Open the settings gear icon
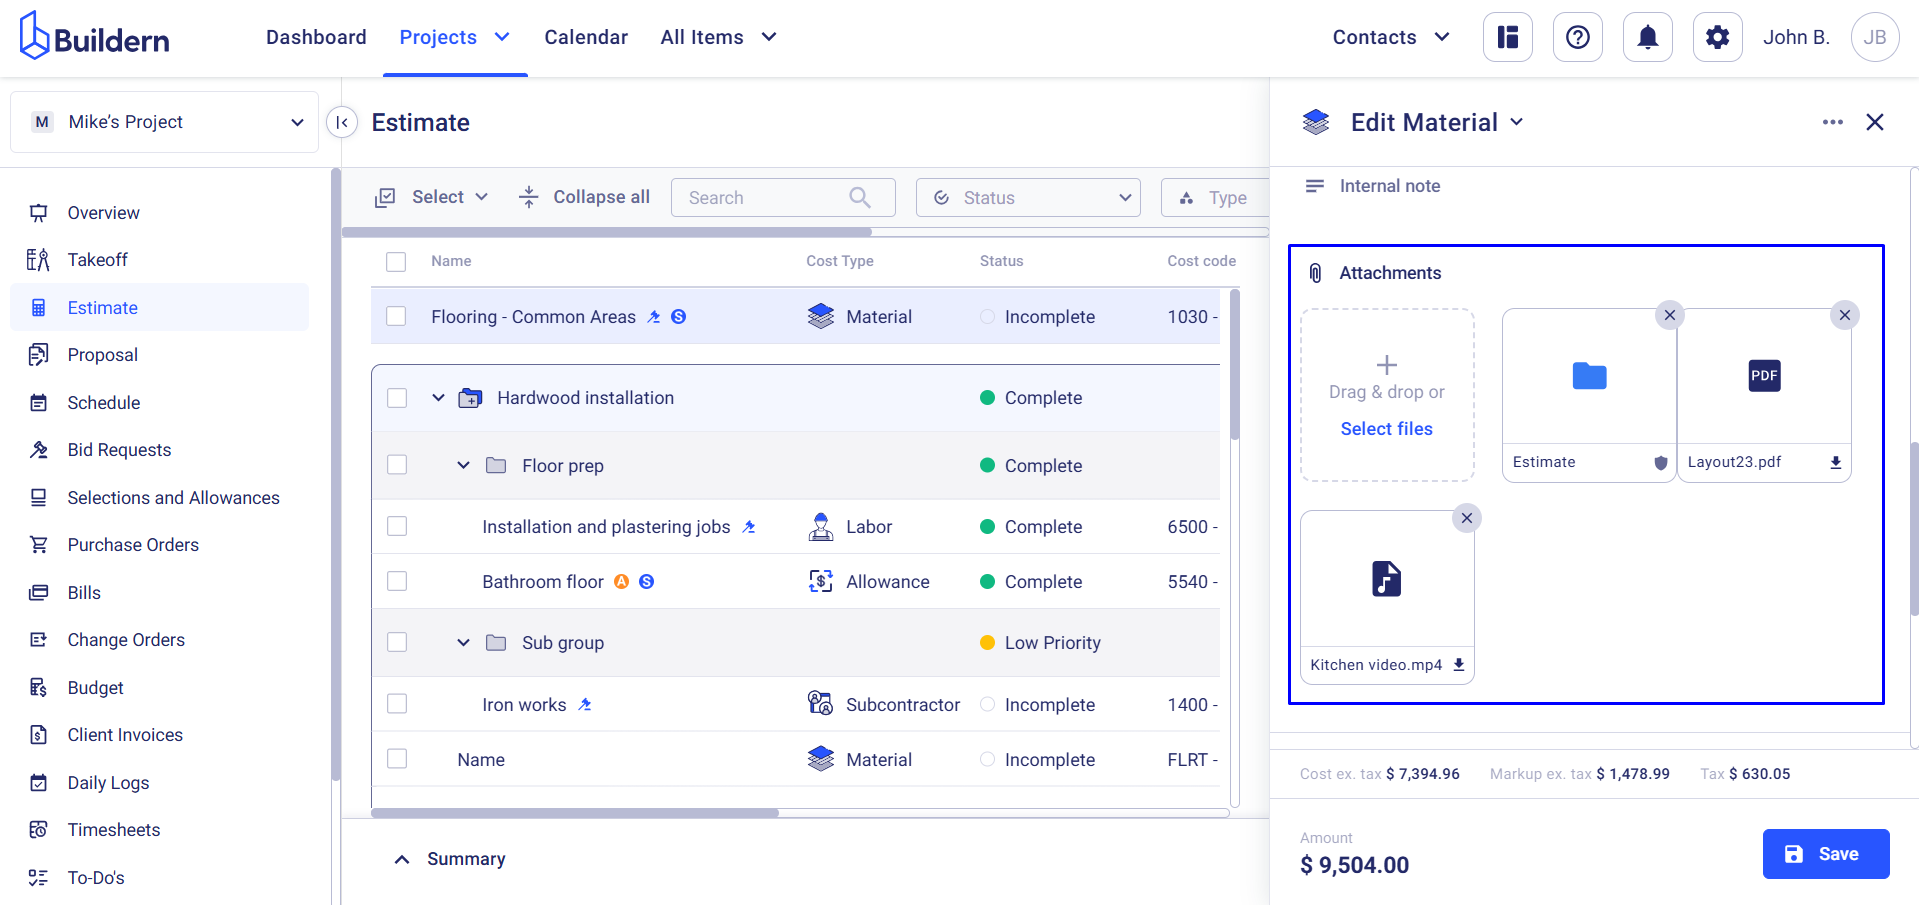The height and width of the screenshot is (905, 1919). 1718,37
